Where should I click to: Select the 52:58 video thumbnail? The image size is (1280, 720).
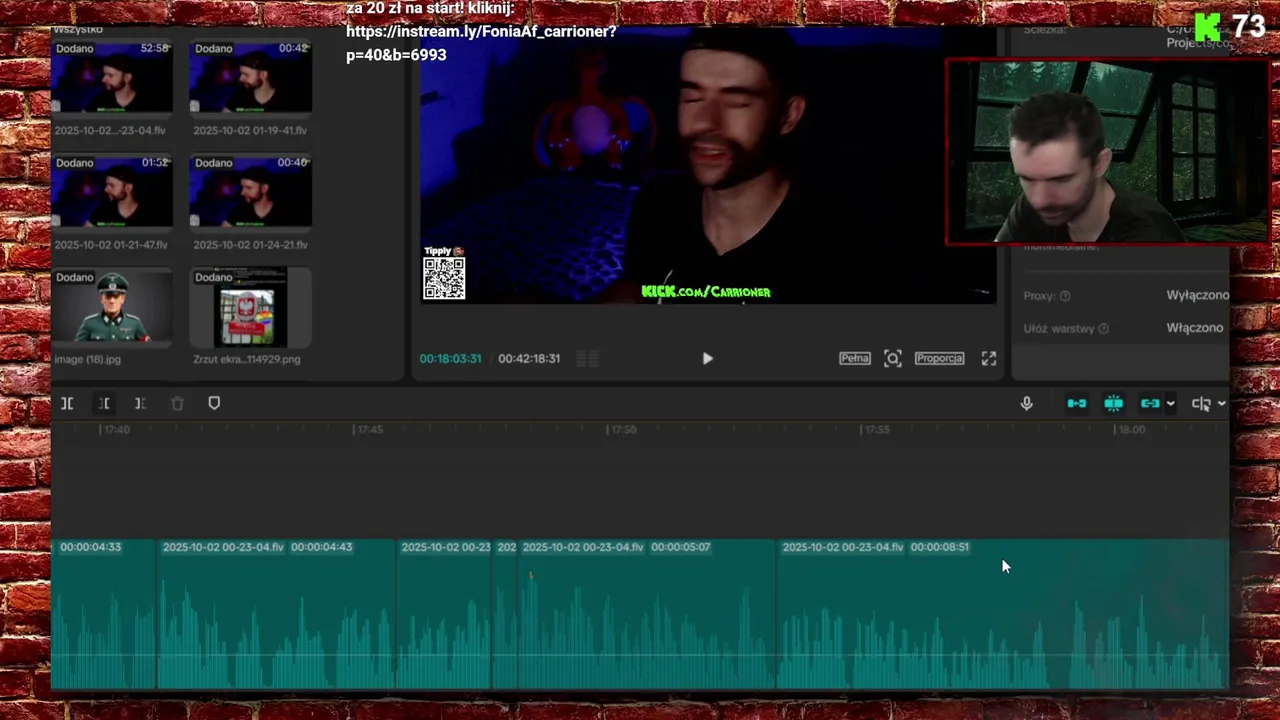click(112, 77)
